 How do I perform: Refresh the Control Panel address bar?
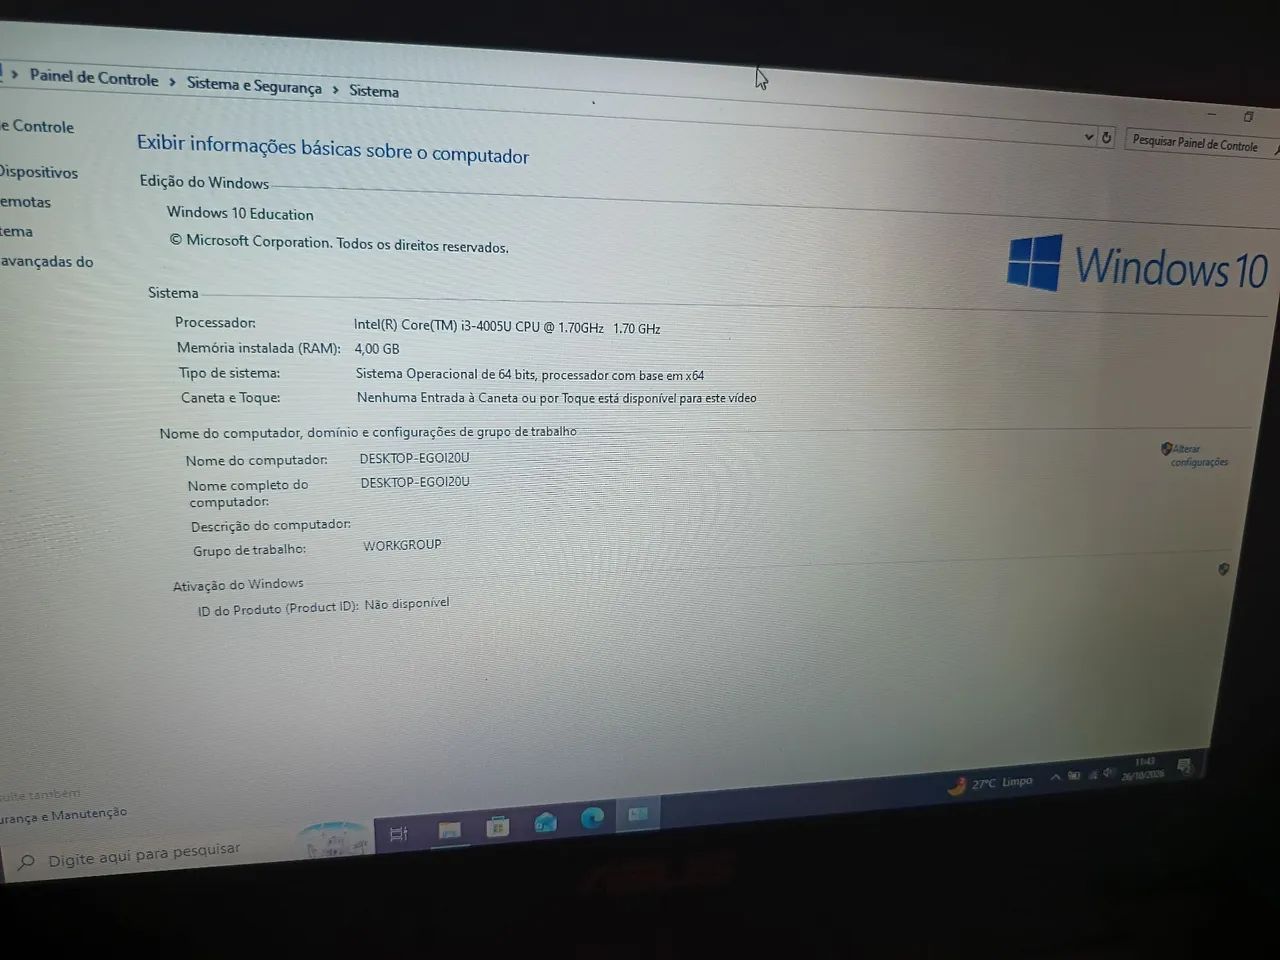point(1106,138)
